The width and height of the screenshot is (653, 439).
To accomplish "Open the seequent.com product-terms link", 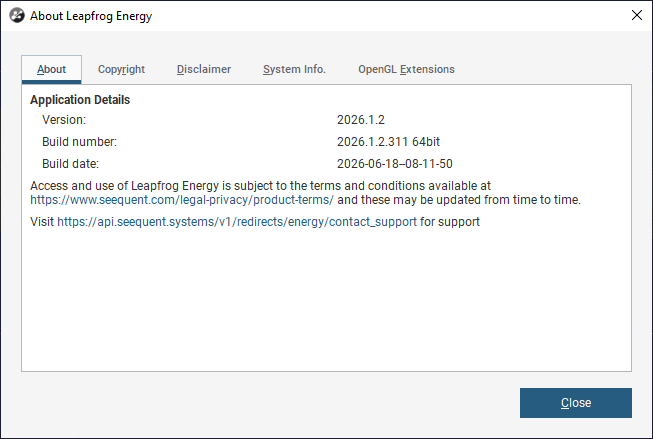I will click(182, 200).
